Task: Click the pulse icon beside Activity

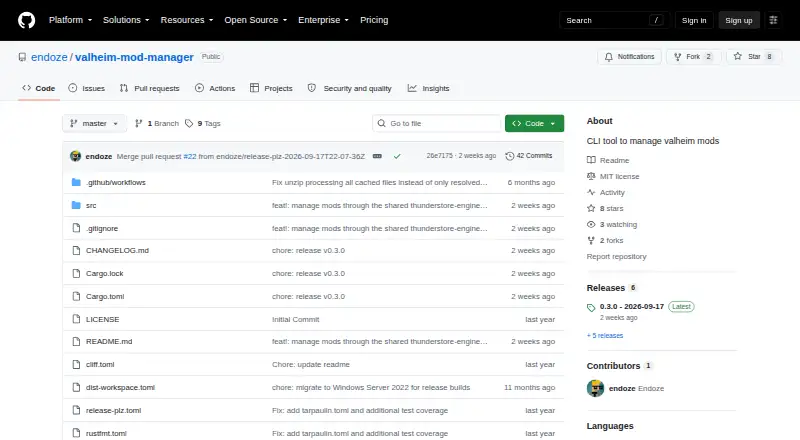Action: click(x=591, y=192)
